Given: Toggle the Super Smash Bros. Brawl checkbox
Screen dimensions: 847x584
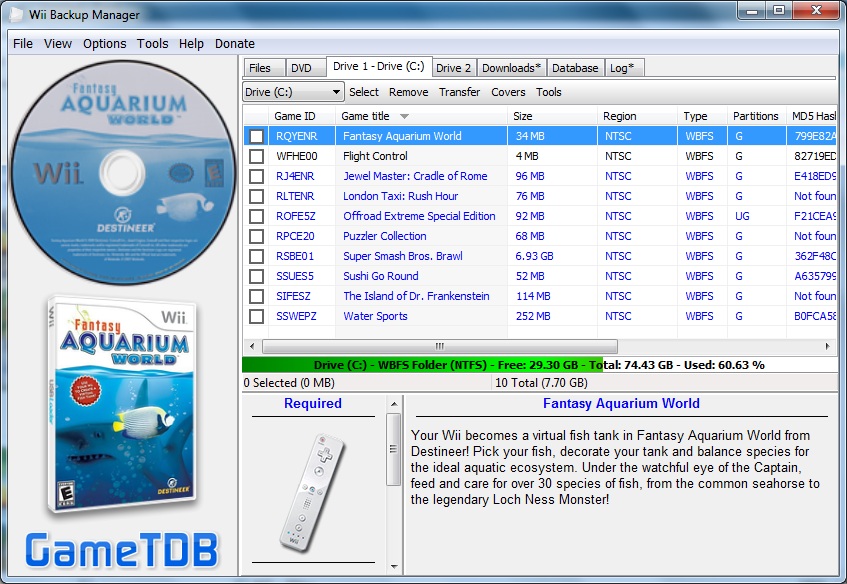Looking at the screenshot, I should click(x=256, y=256).
